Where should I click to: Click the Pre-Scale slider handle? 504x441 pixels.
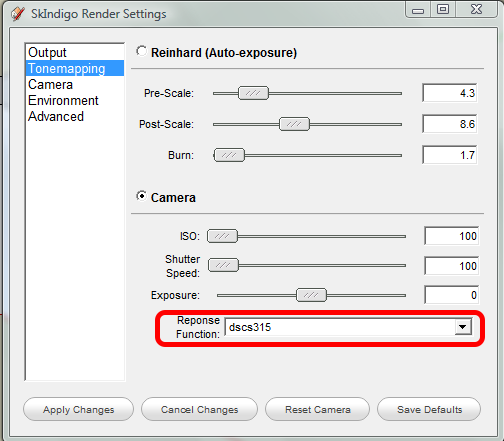pyautogui.click(x=253, y=93)
